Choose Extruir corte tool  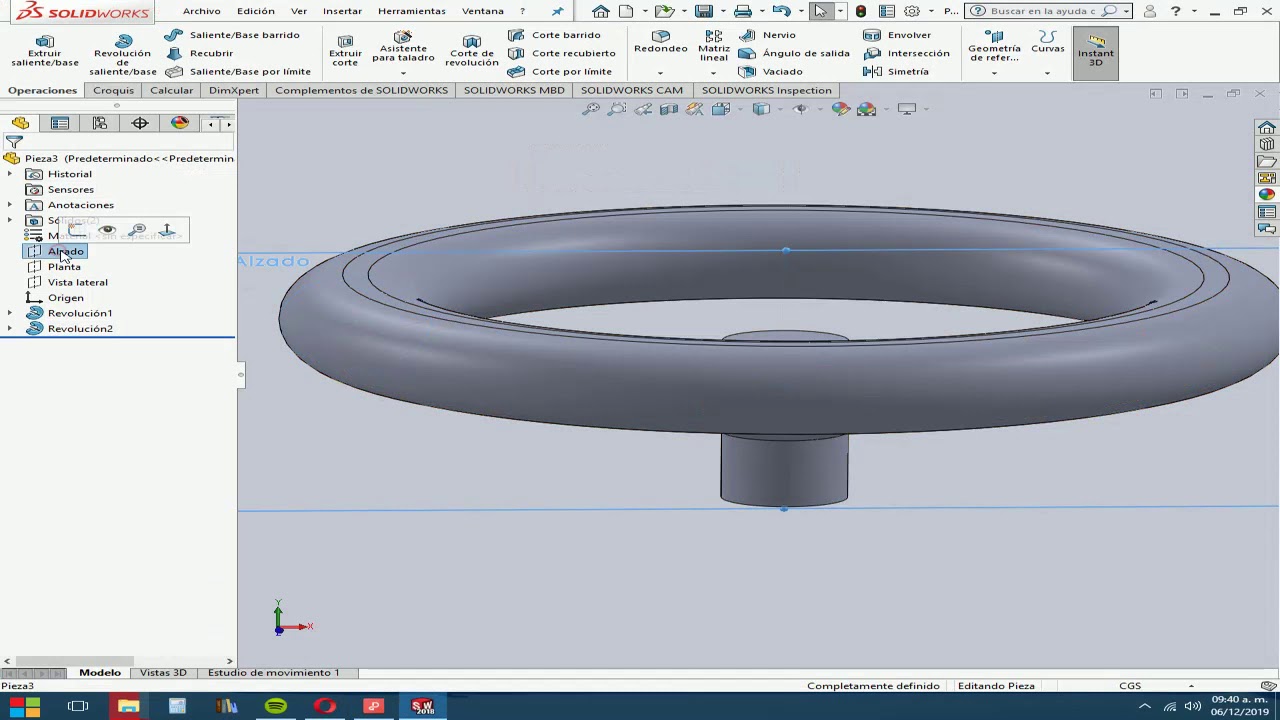click(345, 51)
